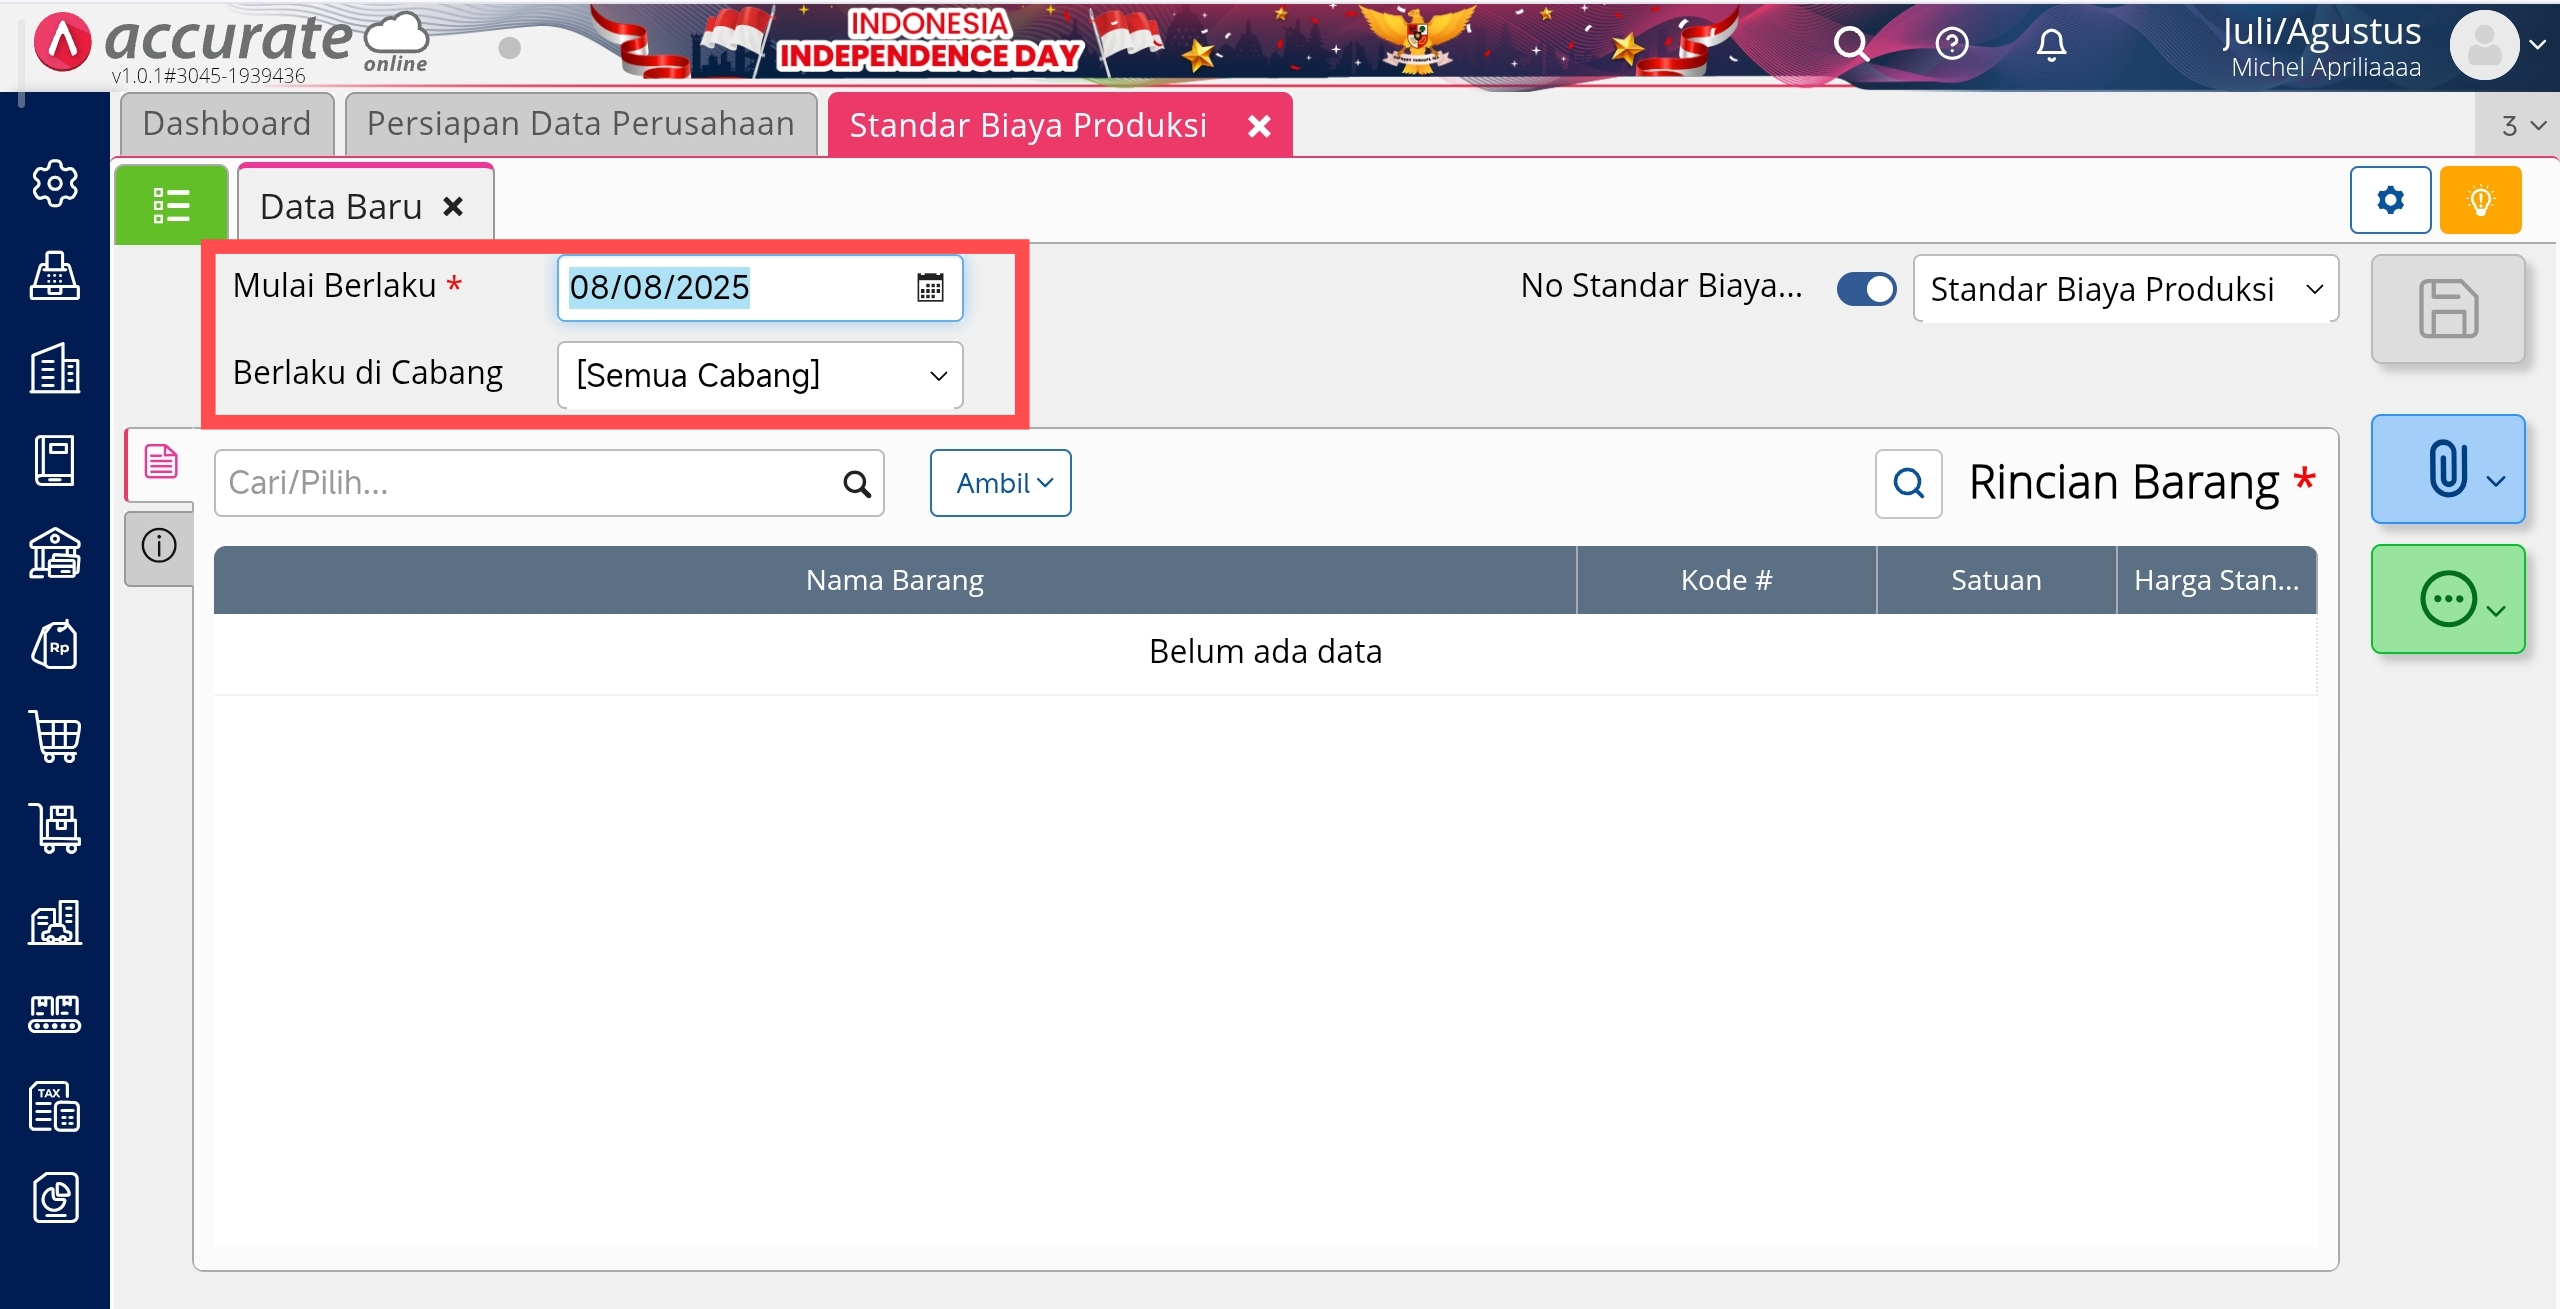
Task: Close the Data Baru tab
Action: coord(453,207)
